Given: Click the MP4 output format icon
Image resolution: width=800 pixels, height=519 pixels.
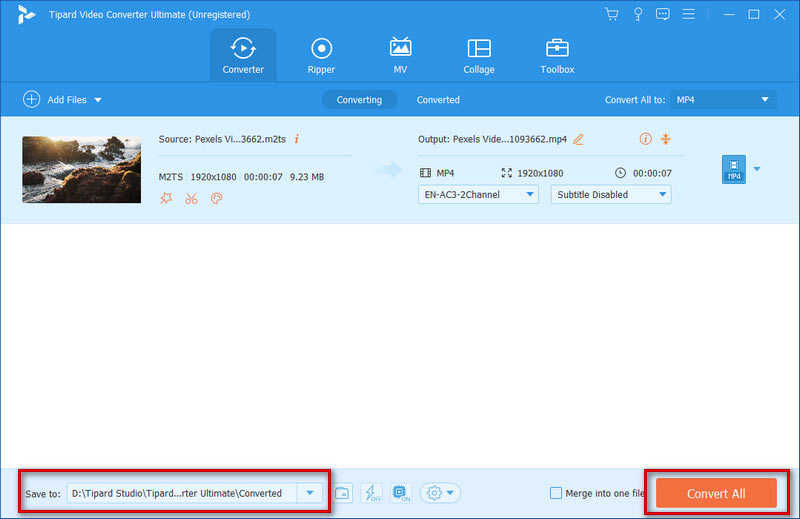Looking at the screenshot, I should pos(734,169).
